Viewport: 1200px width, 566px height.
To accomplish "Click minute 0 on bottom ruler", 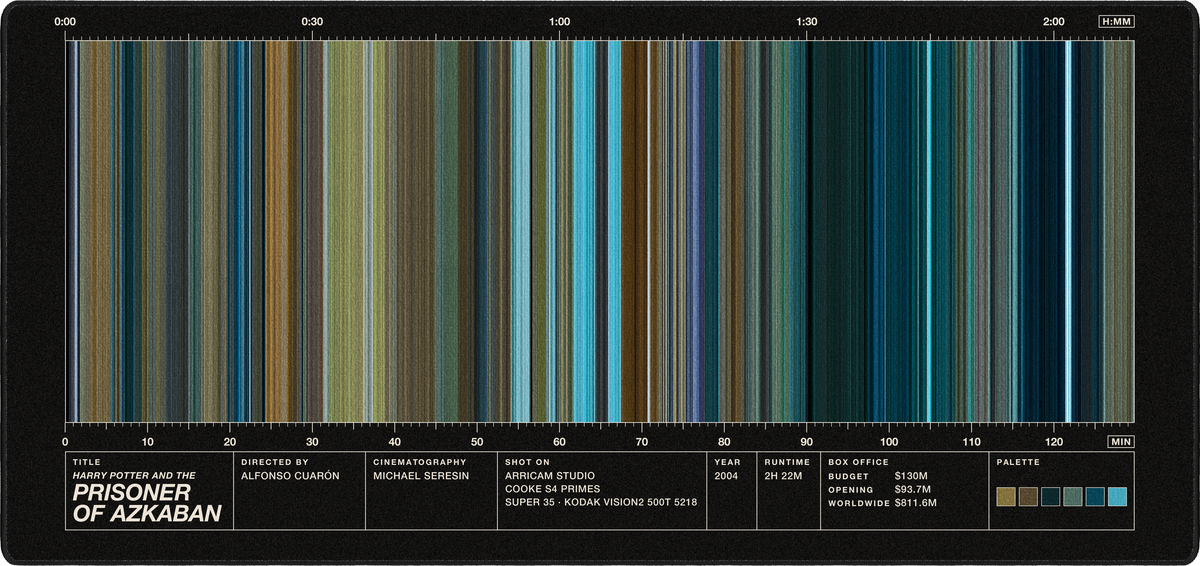I will (65, 441).
